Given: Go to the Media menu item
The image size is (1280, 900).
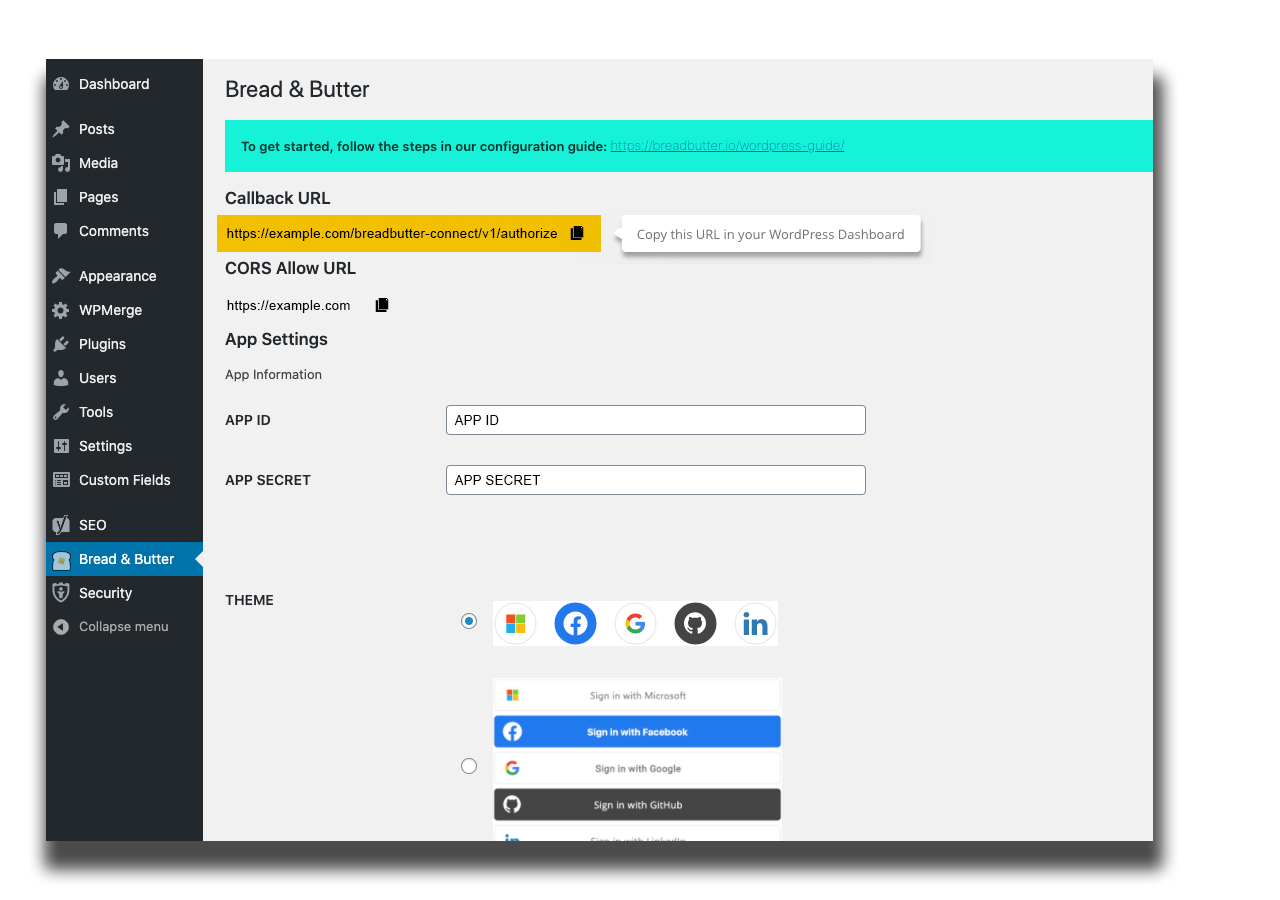Looking at the screenshot, I should pos(124,163).
